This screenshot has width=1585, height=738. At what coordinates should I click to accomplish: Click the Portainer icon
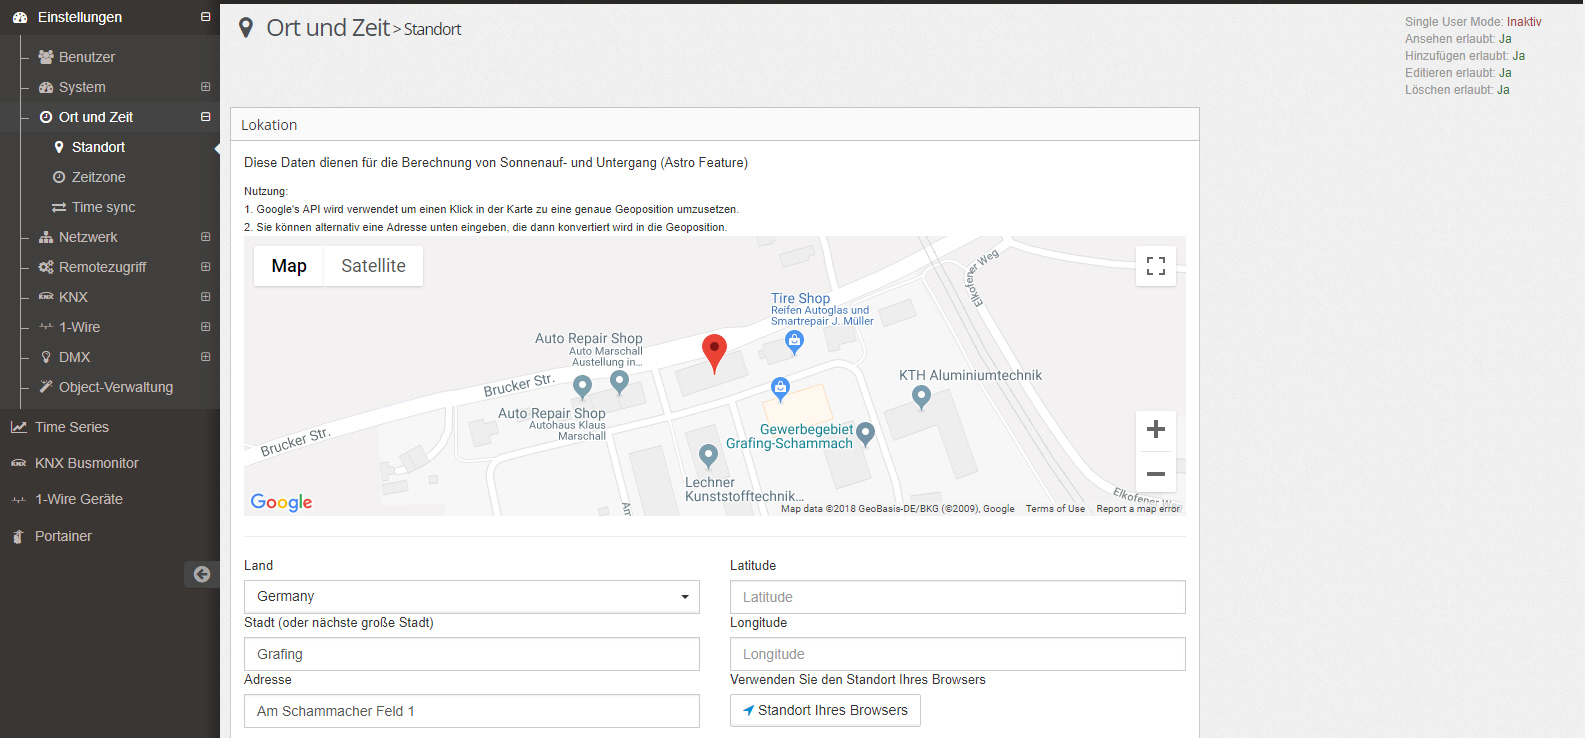click(x=18, y=536)
